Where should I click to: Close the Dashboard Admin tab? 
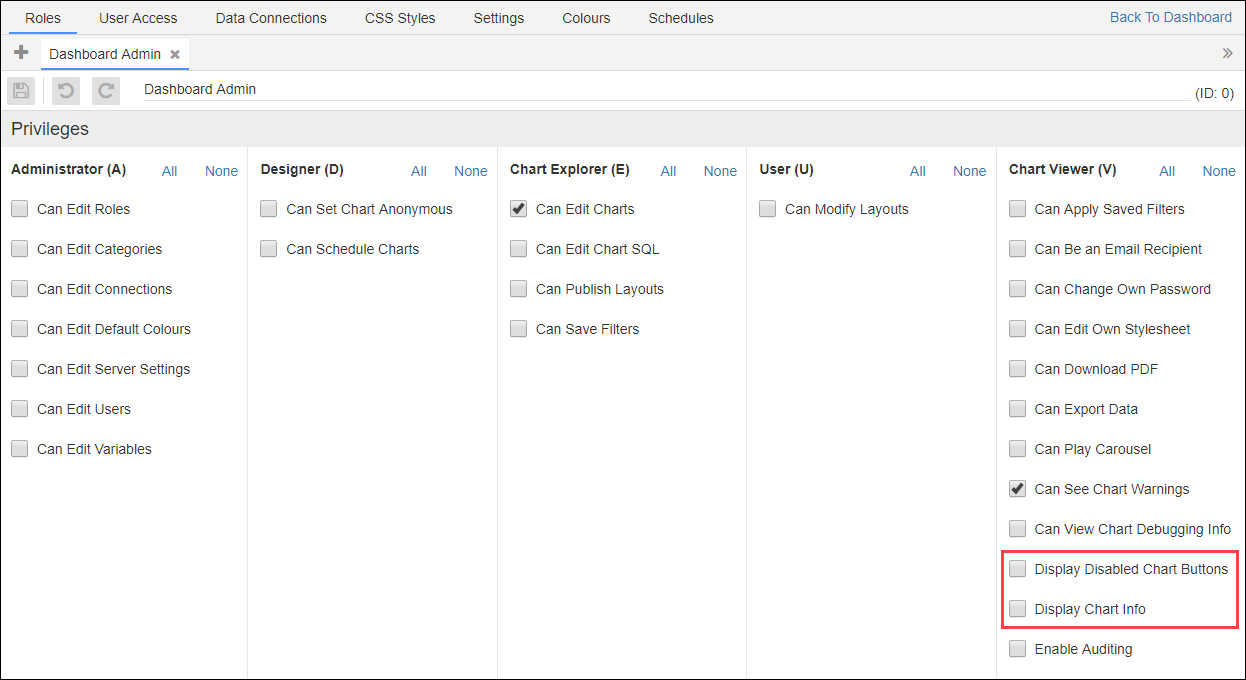tap(176, 55)
